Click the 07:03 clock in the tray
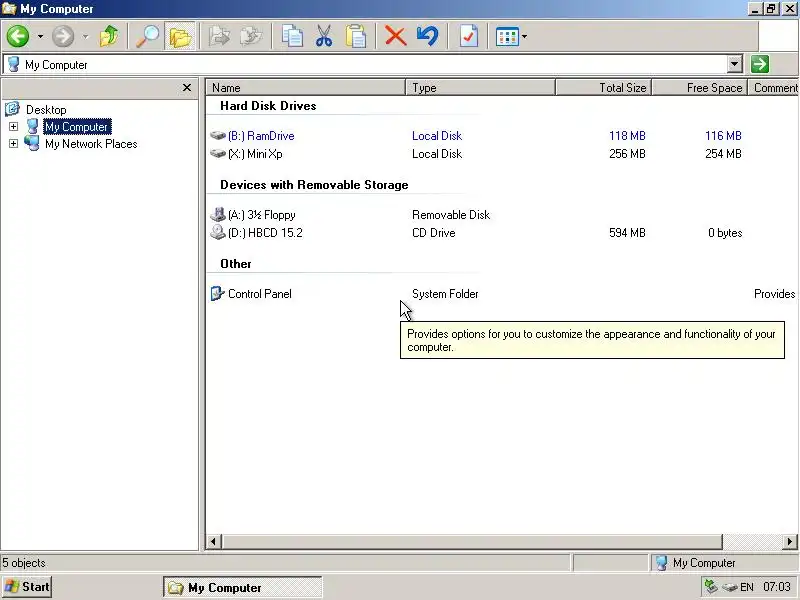The image size is (800, 600). pos(777,587)
